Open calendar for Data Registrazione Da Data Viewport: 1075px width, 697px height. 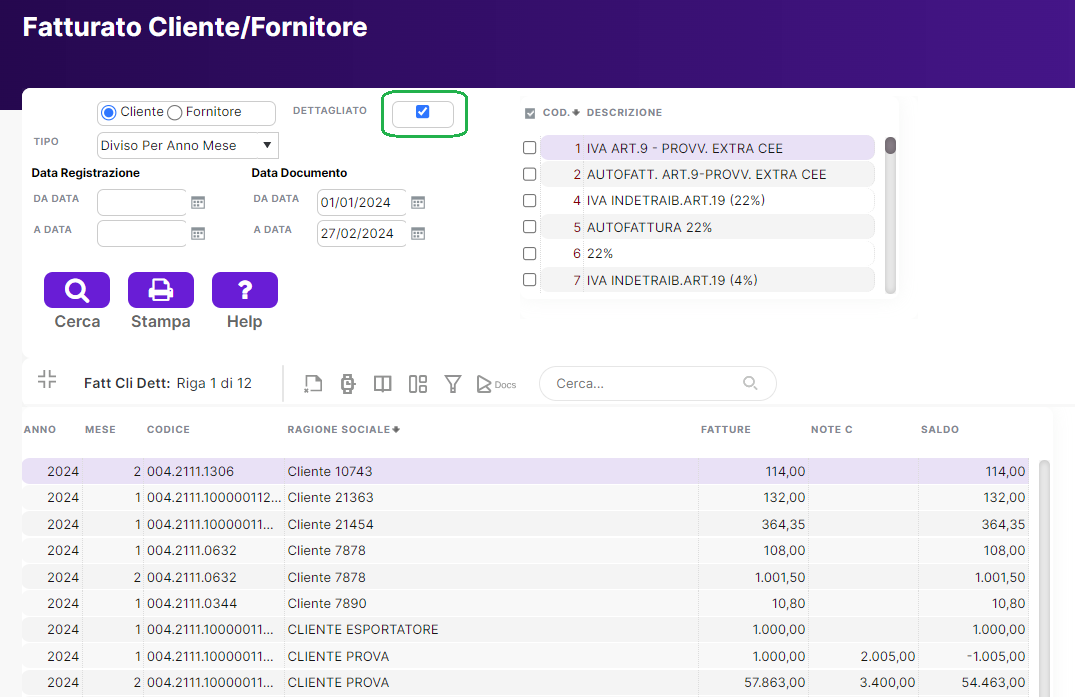[198, 203]
